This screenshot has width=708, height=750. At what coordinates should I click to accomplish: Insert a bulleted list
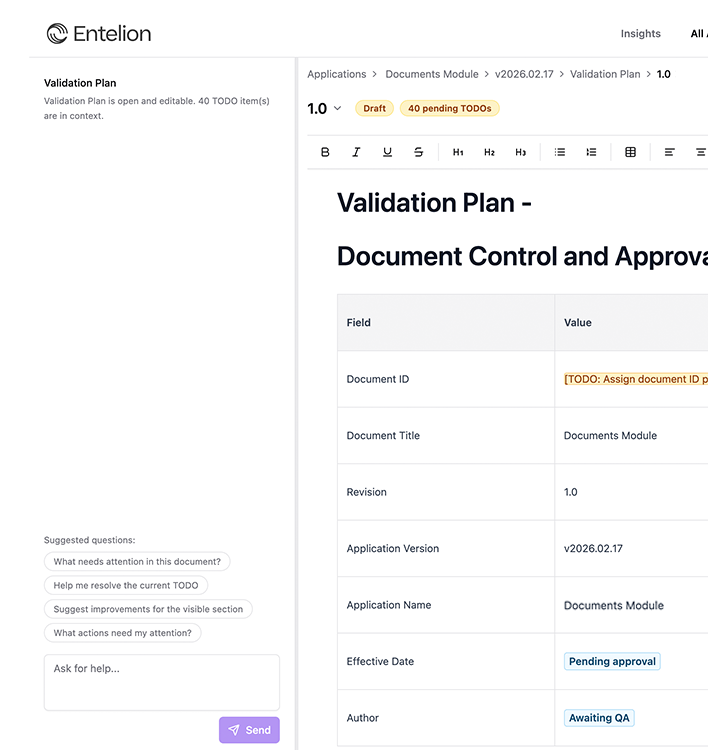(x=560, y=152)
